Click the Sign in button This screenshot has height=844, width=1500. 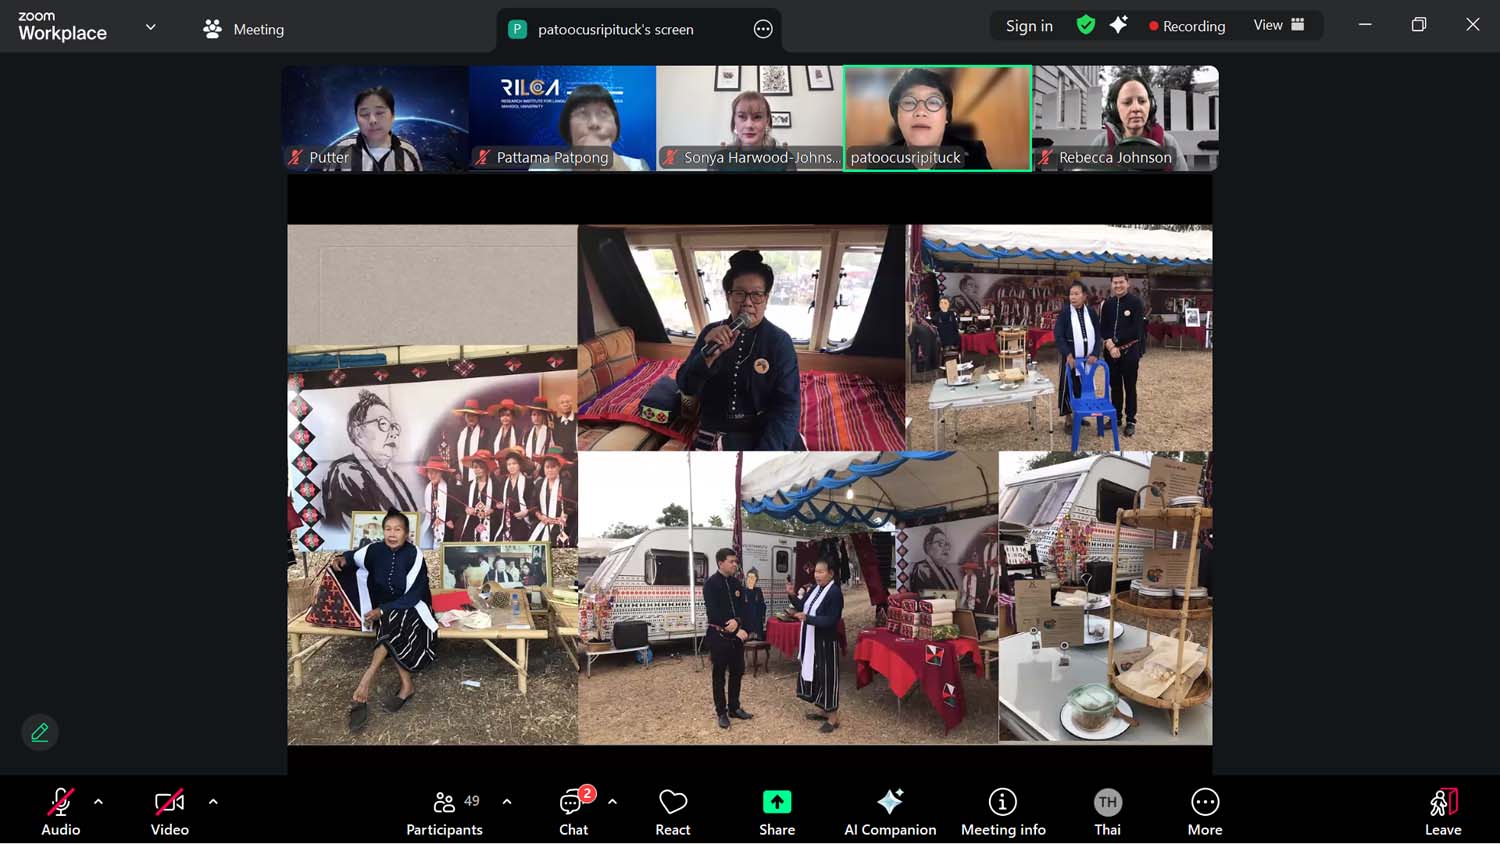(x=1029, y=26)
